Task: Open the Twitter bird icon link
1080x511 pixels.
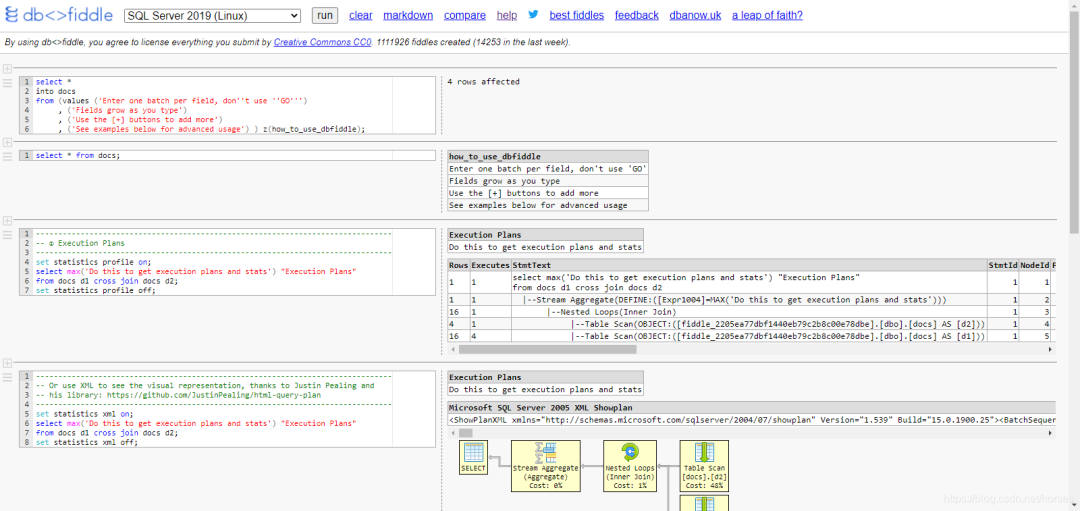Action: [x=533, y=15]
